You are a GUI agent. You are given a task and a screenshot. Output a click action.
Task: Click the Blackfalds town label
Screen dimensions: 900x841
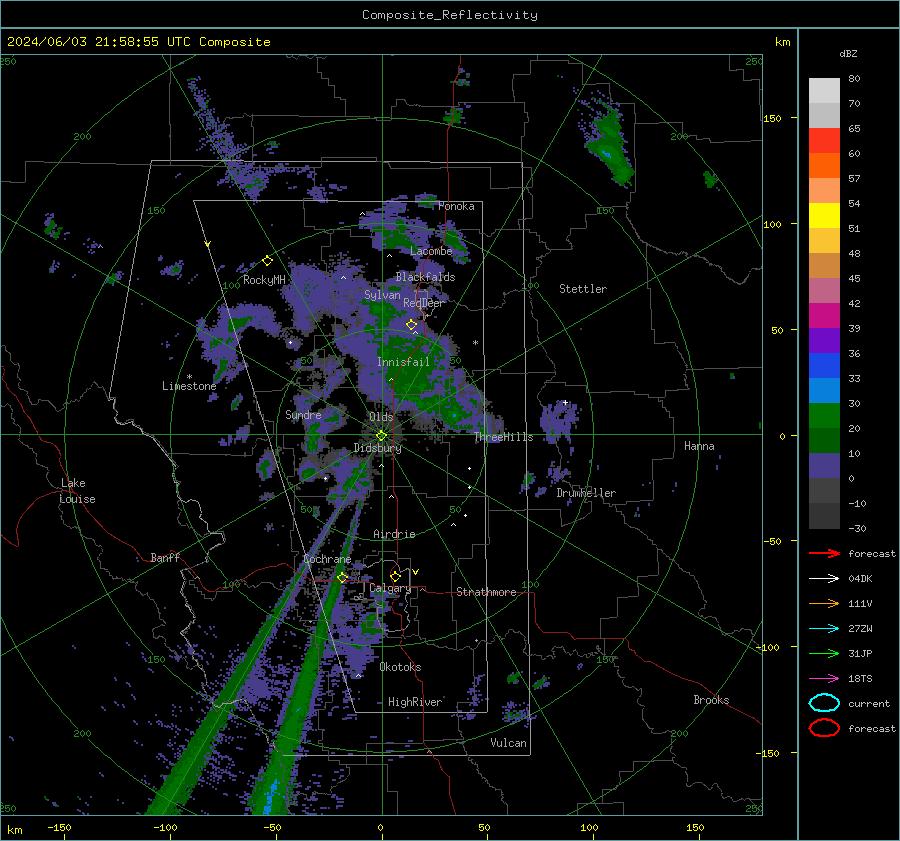pyautogui.click(x=425, y=277)
